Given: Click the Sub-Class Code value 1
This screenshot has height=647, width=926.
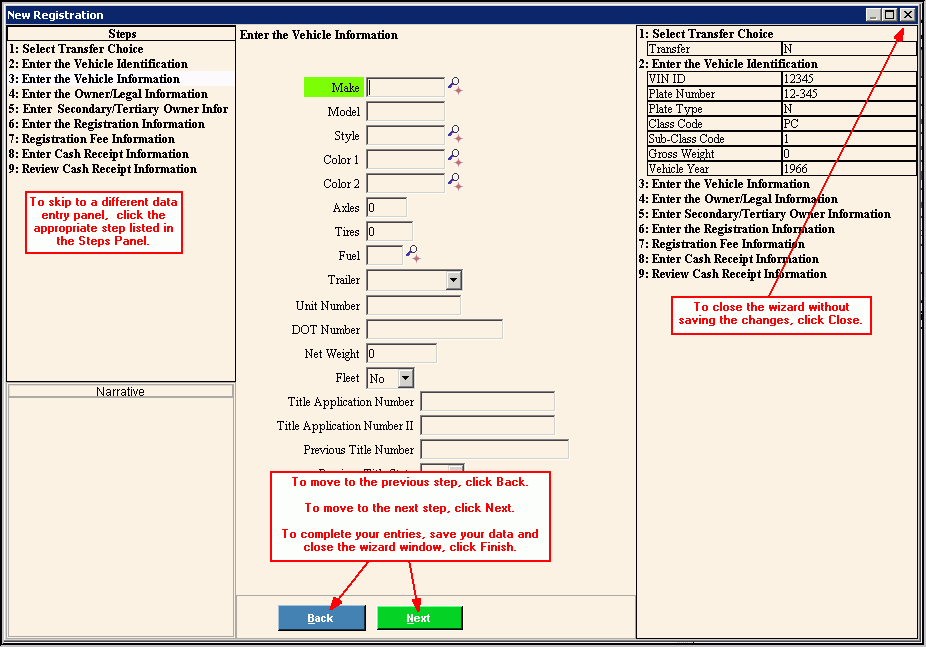Looking at the screenshot, I should pyautogui.click(x=849, y=139).
